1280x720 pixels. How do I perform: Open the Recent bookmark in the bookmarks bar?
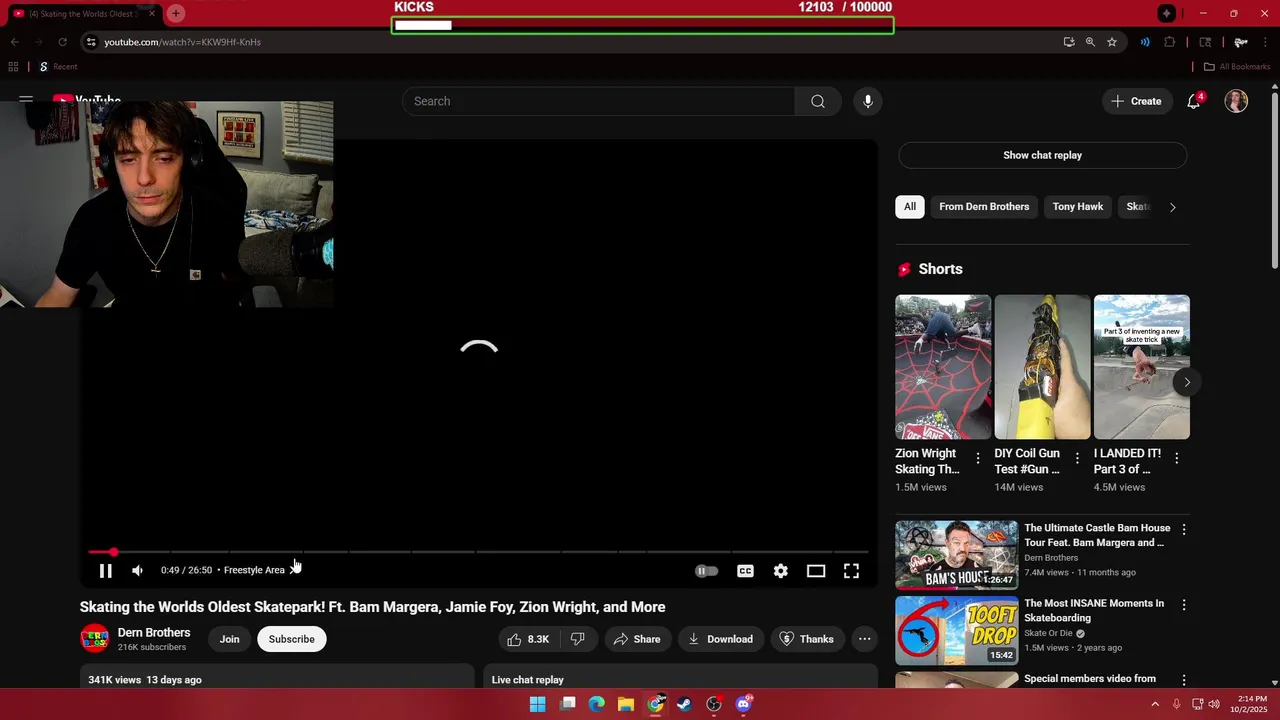click(58, 67)
